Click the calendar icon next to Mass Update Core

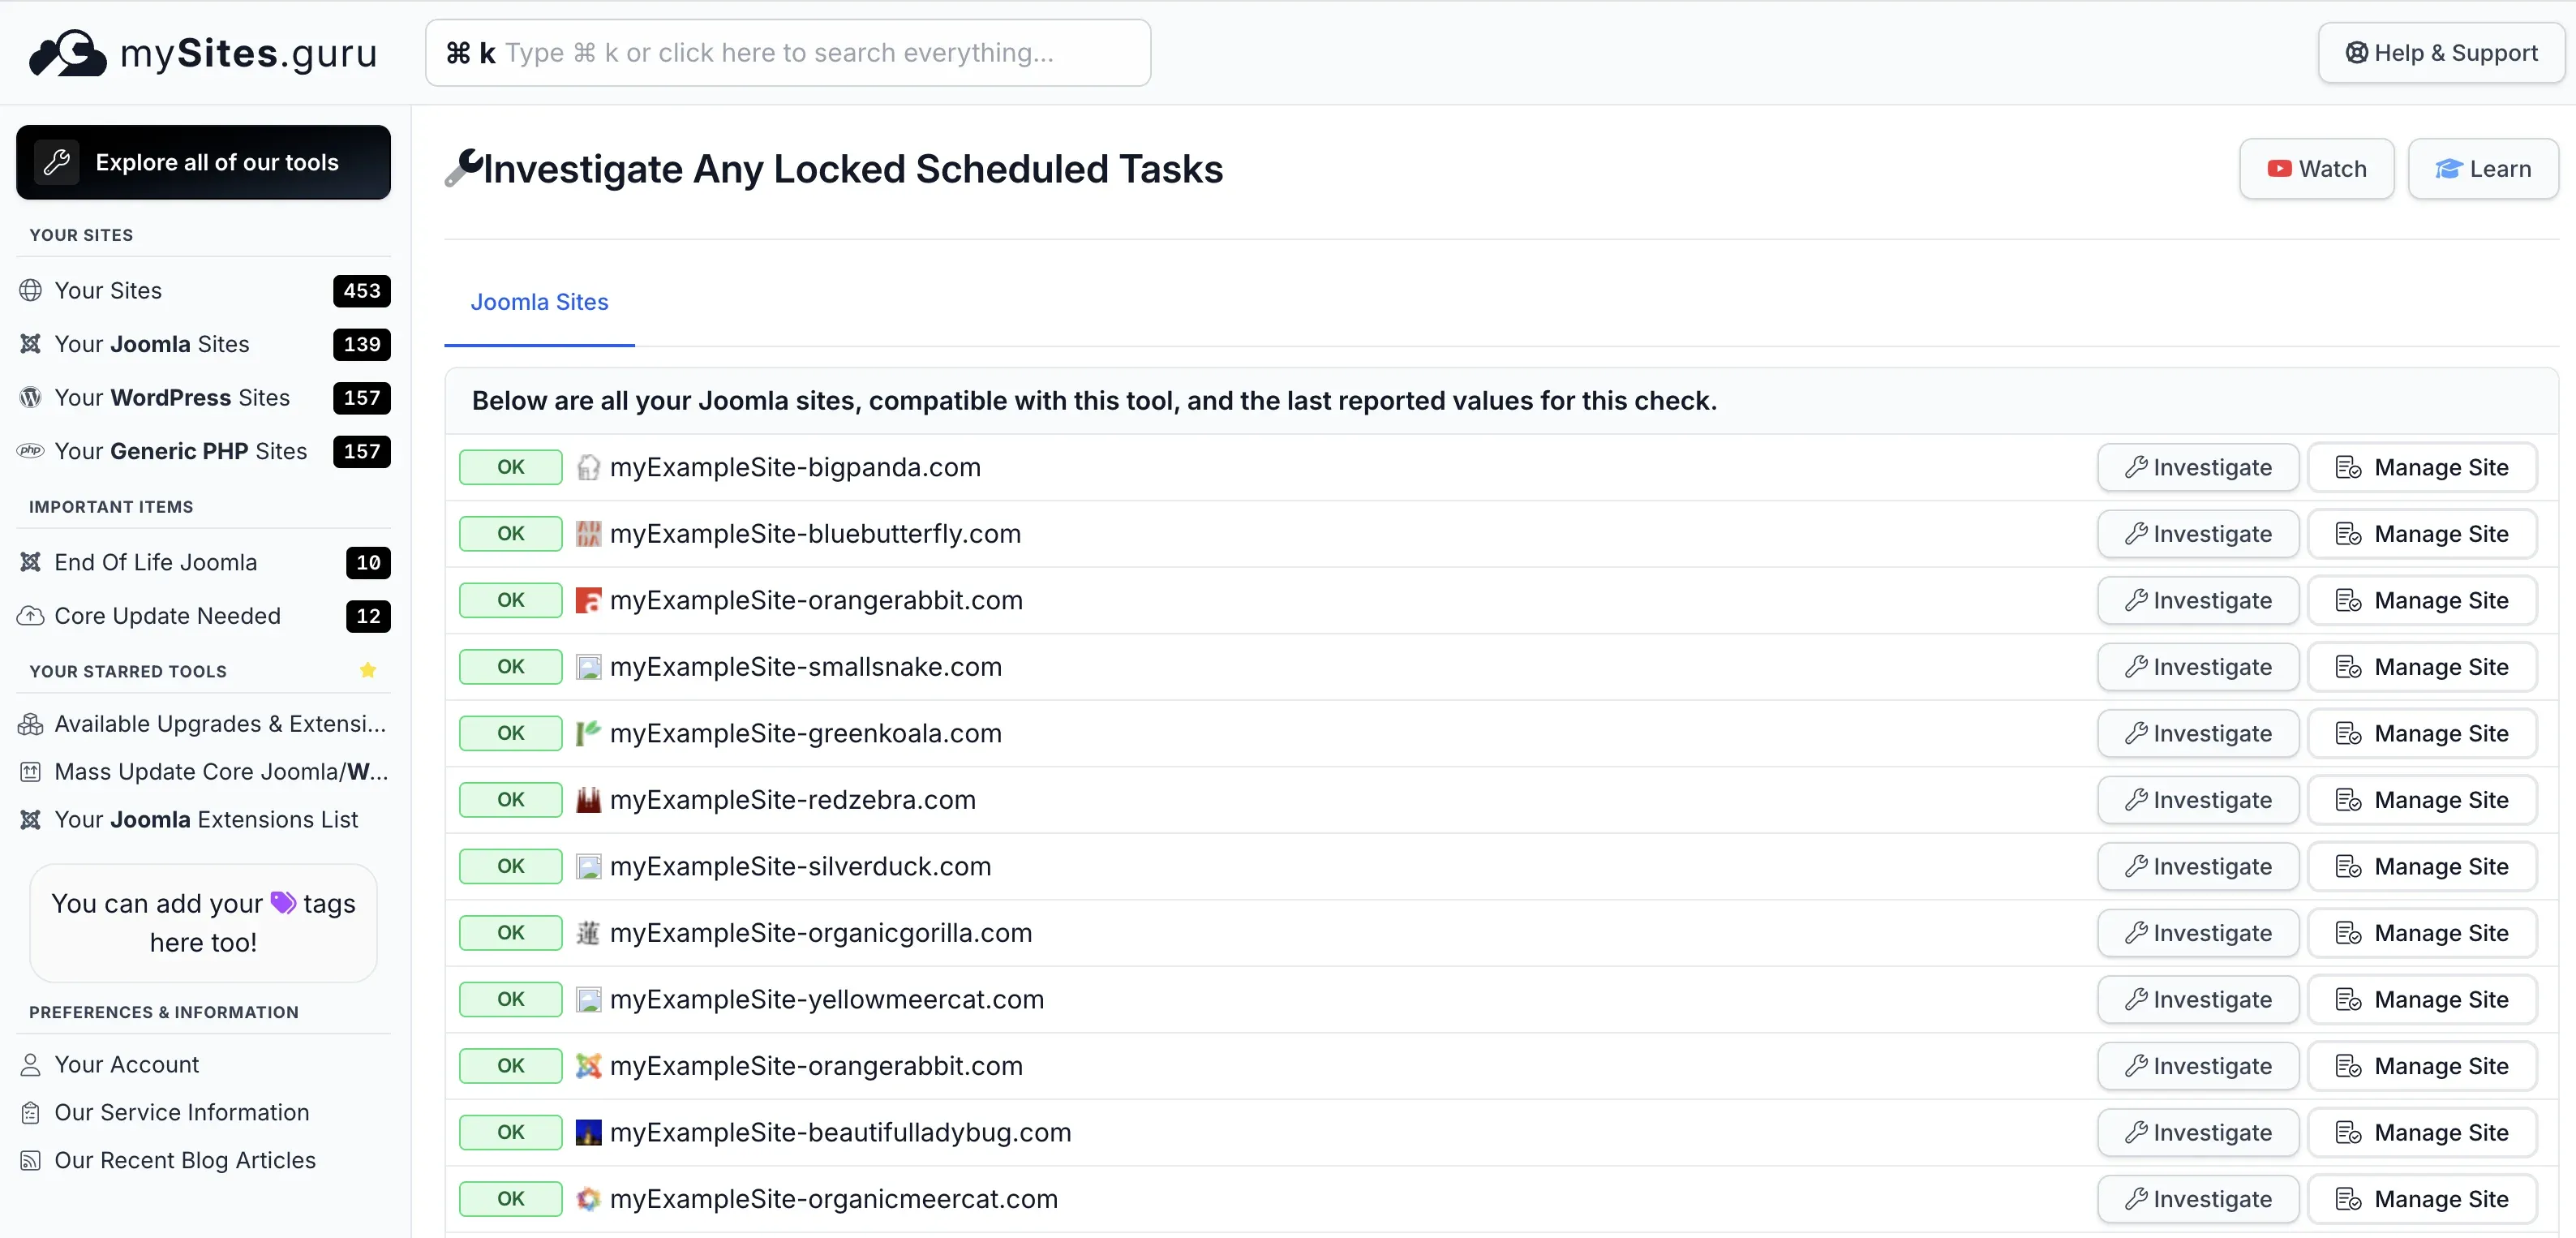(30, 771)
